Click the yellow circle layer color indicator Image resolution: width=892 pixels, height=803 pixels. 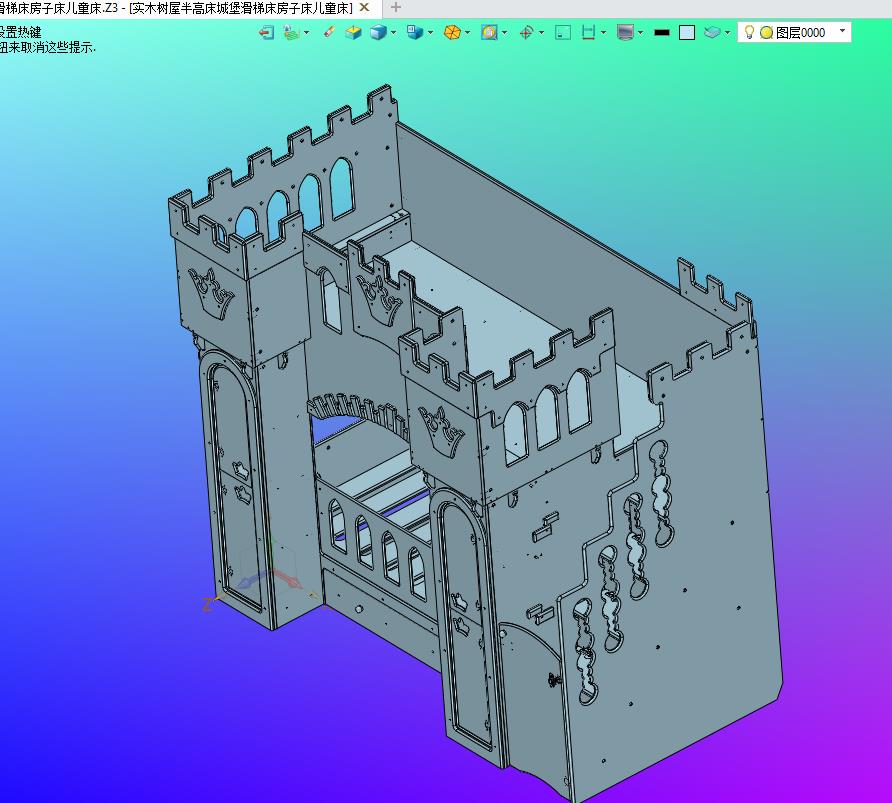tap(766, 32)
